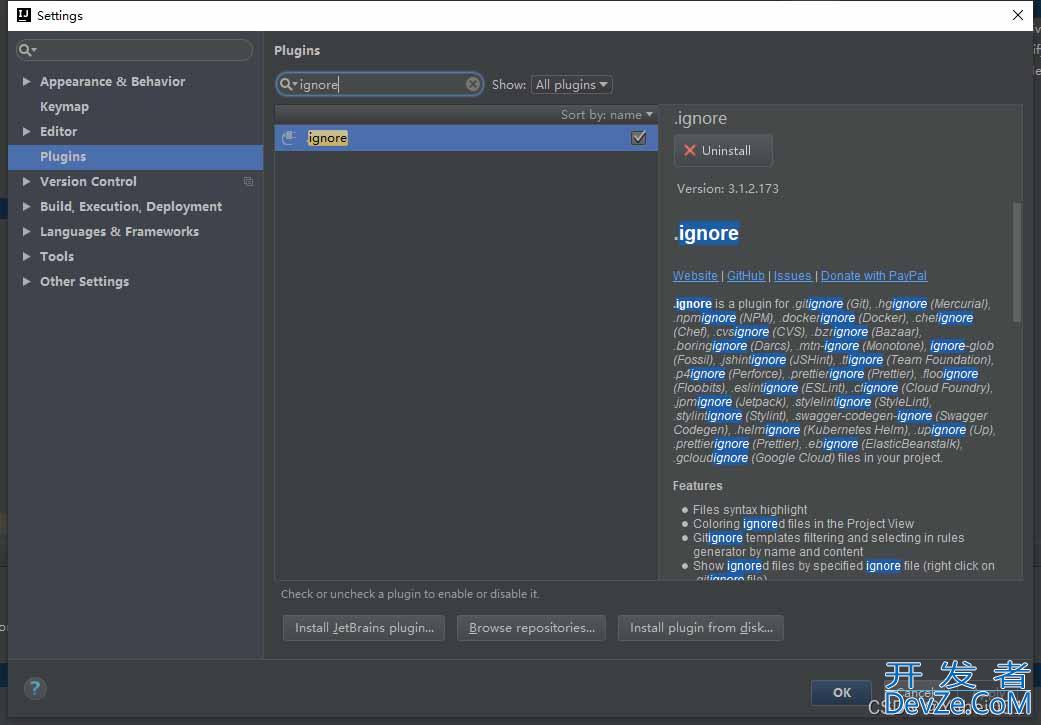This screenshot has width=1041, height=725.
Task: Open the Show All plugins dropdown
Action: click(x=572, y=84)
